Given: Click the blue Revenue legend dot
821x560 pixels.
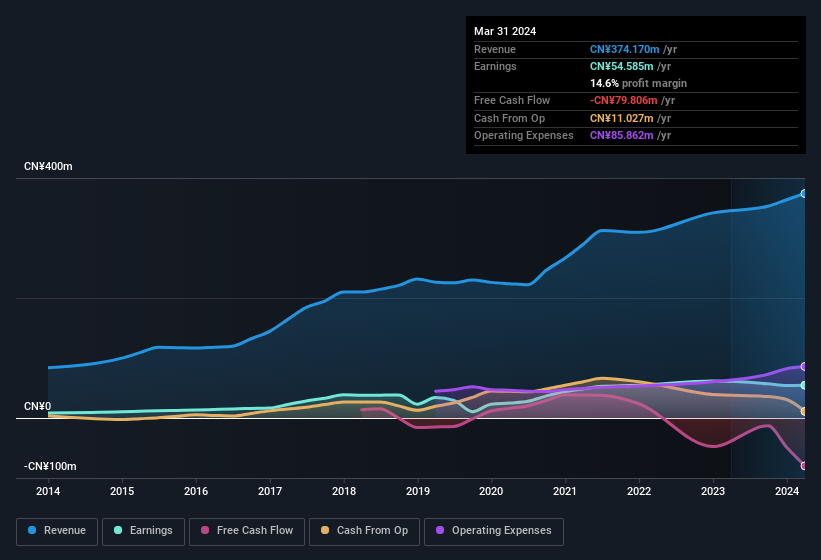Looking at the screenshot, I should (x=33, y=531).
